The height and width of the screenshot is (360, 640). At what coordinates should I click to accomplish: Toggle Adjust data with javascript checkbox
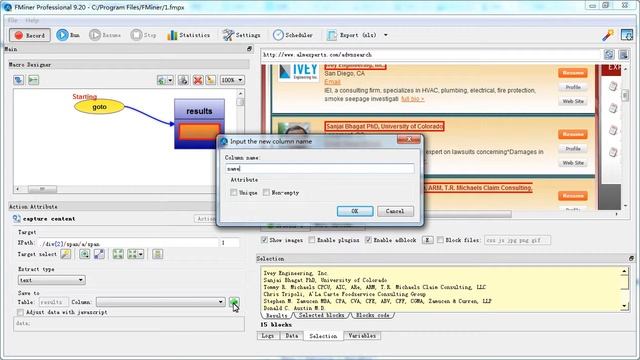(20, 312)
